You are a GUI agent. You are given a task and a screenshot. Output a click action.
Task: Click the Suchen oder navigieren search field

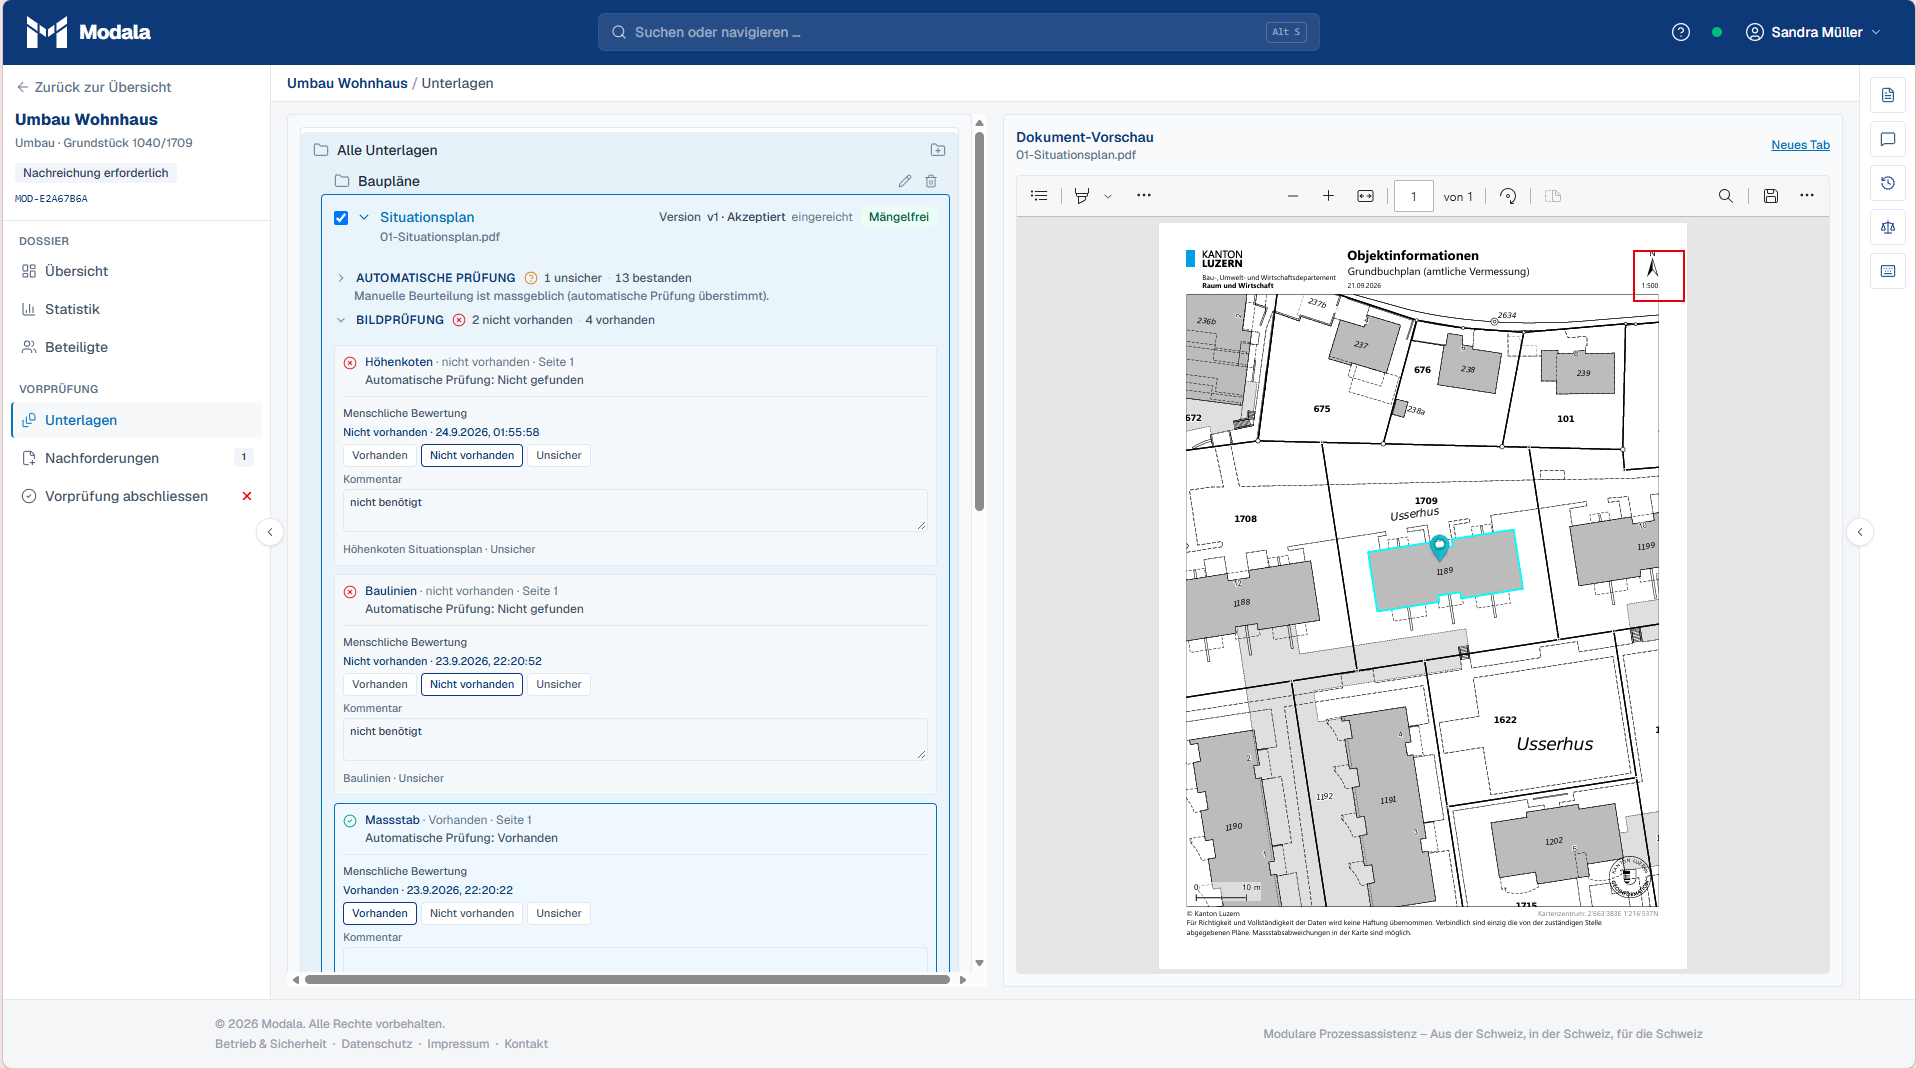pos(958,32)
